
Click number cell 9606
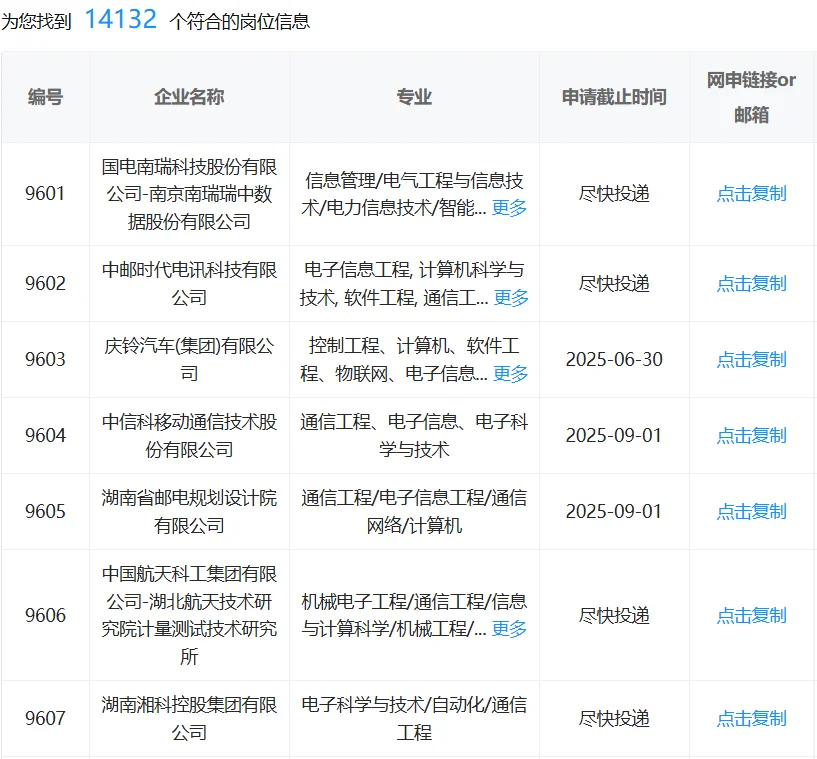point(45,616)
